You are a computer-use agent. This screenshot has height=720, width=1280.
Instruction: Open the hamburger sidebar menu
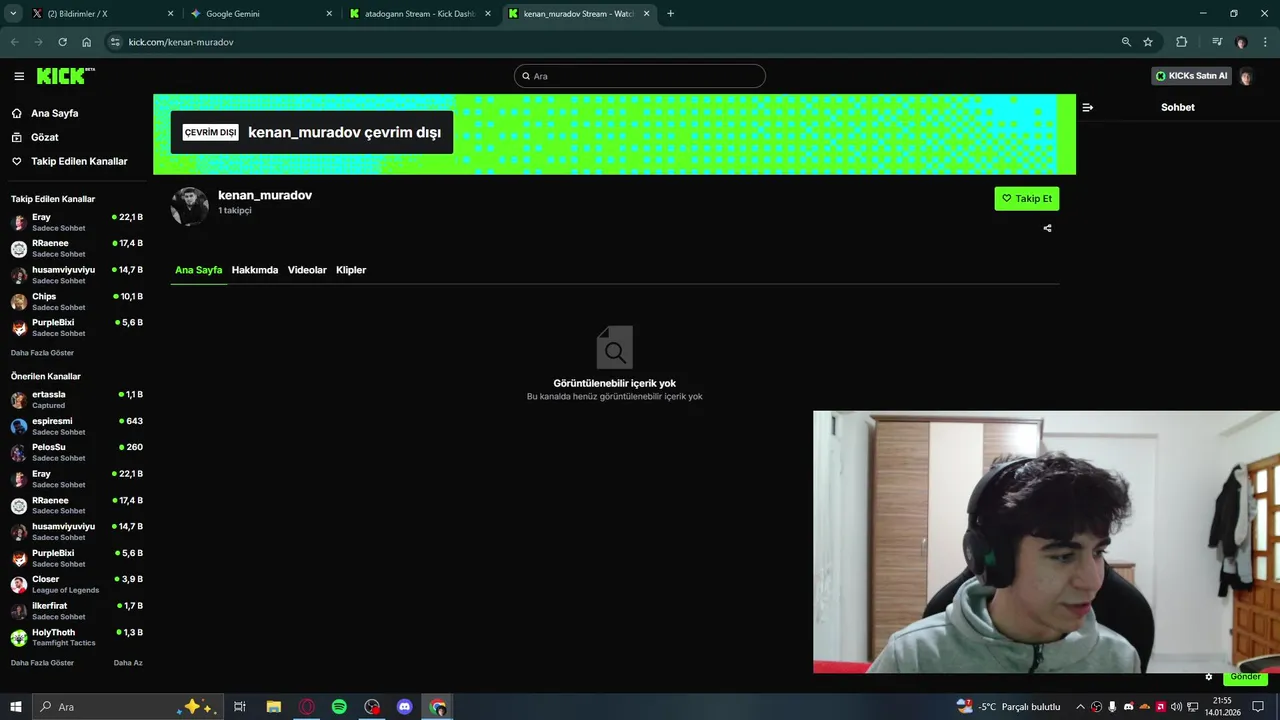click(19, 76)
